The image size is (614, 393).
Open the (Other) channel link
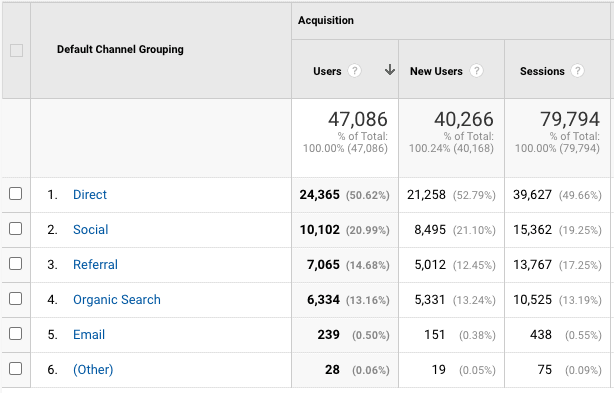[x=93, y=370]
